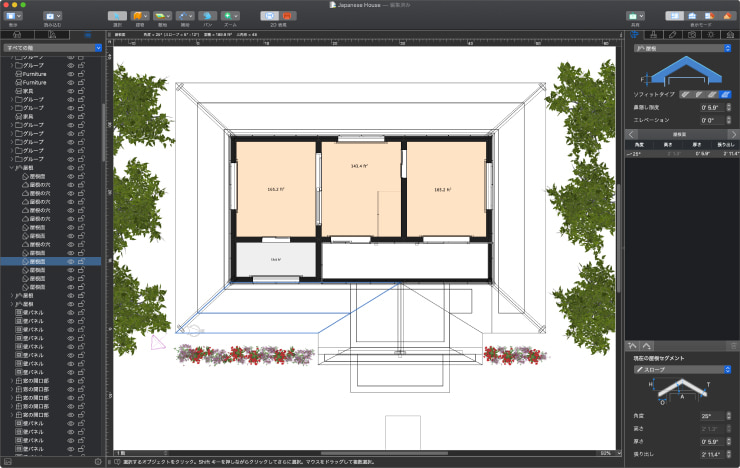Activate the パン pan tool
This screenshot has width=740, height=468.
point(208,16)
